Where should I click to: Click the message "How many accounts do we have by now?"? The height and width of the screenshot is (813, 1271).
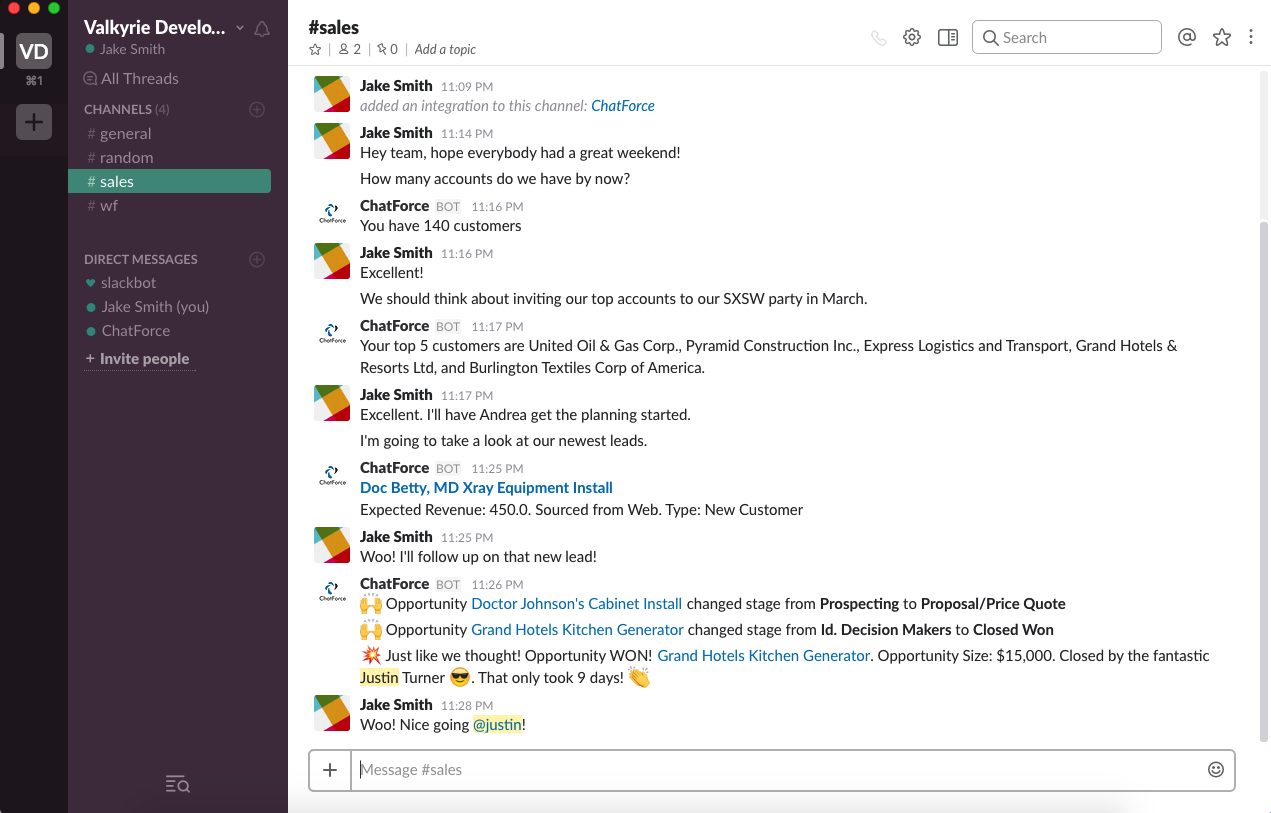tap(495, 179)
